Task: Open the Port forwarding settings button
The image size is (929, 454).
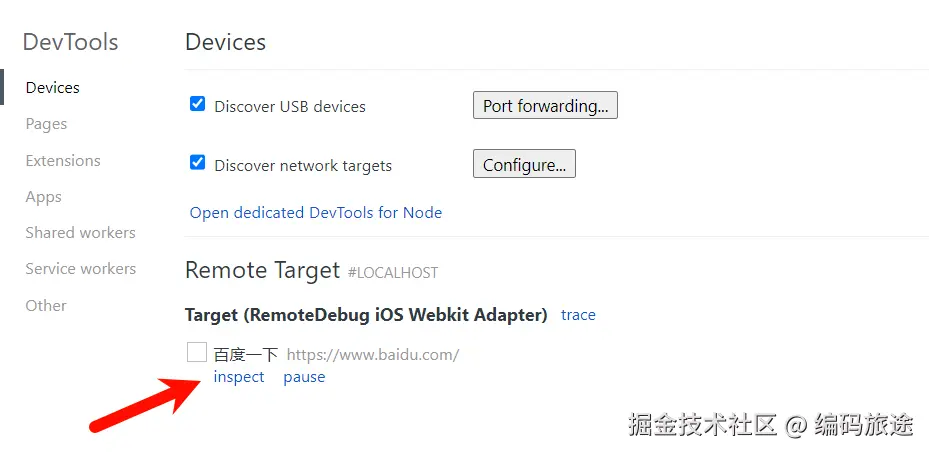Action: (x=545, y=106)
